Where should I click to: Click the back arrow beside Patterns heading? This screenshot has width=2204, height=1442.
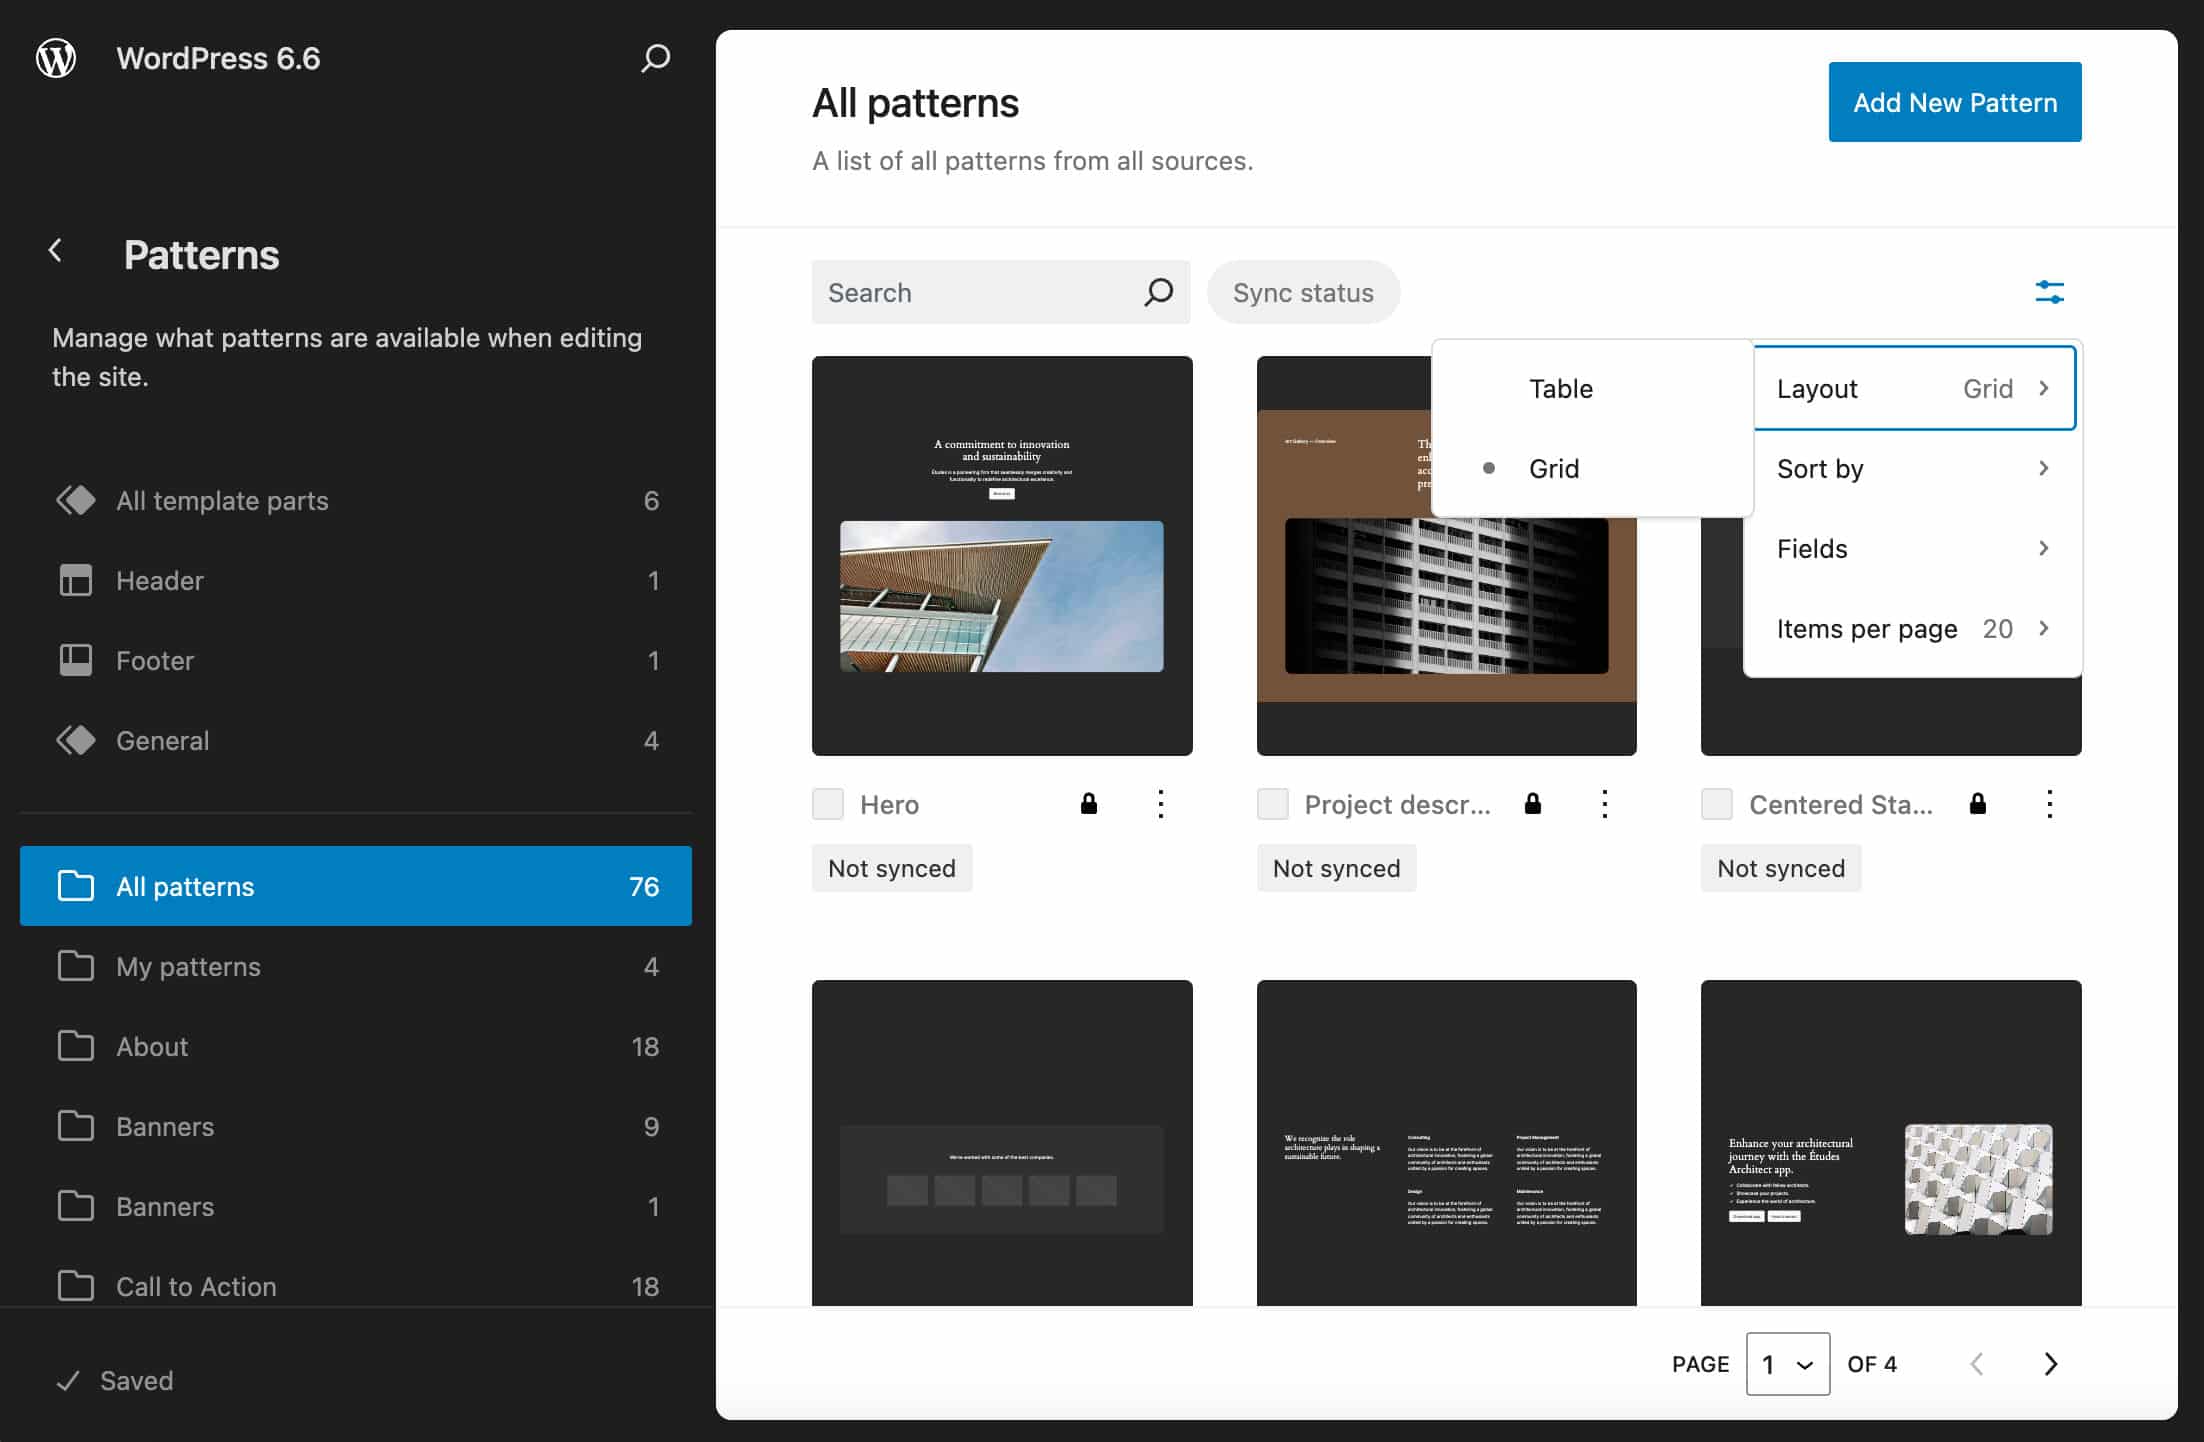point(56,250)
